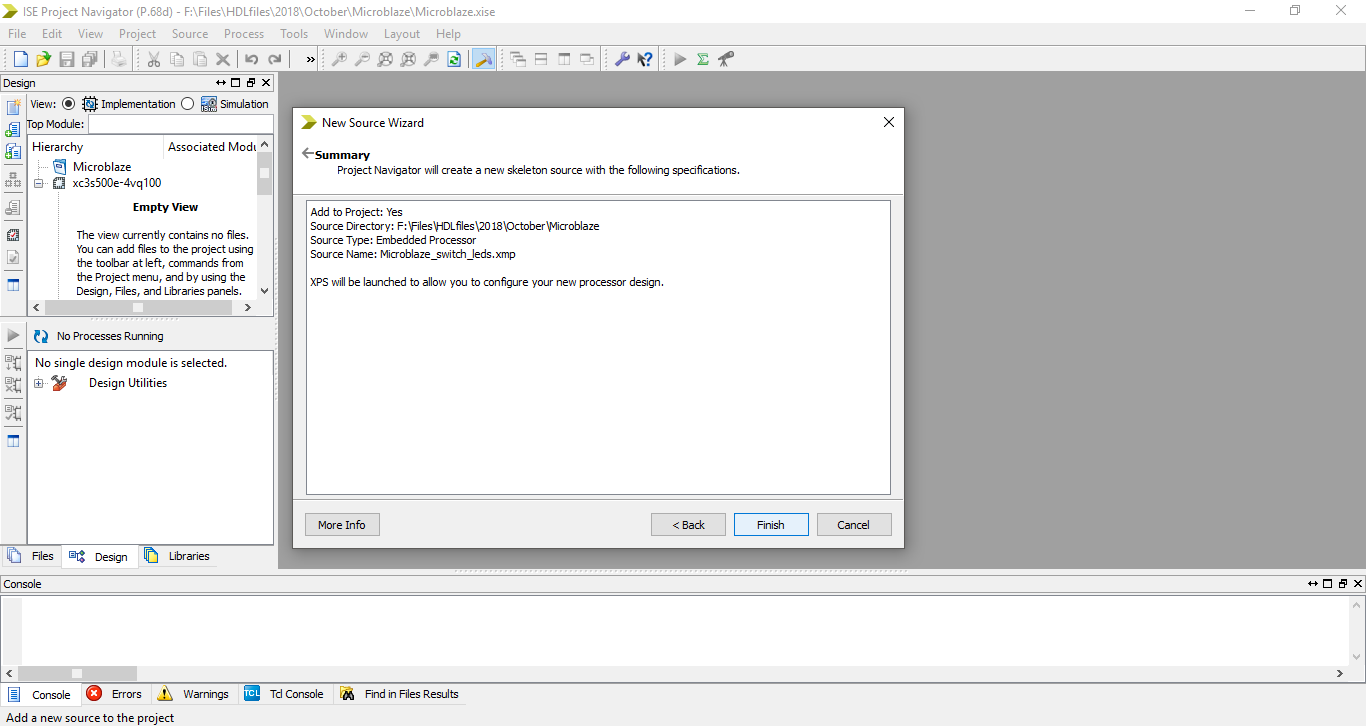Click the Cut scissors icon
Viewport: 1366px width, 726px height.
click(x=153, y=59)
